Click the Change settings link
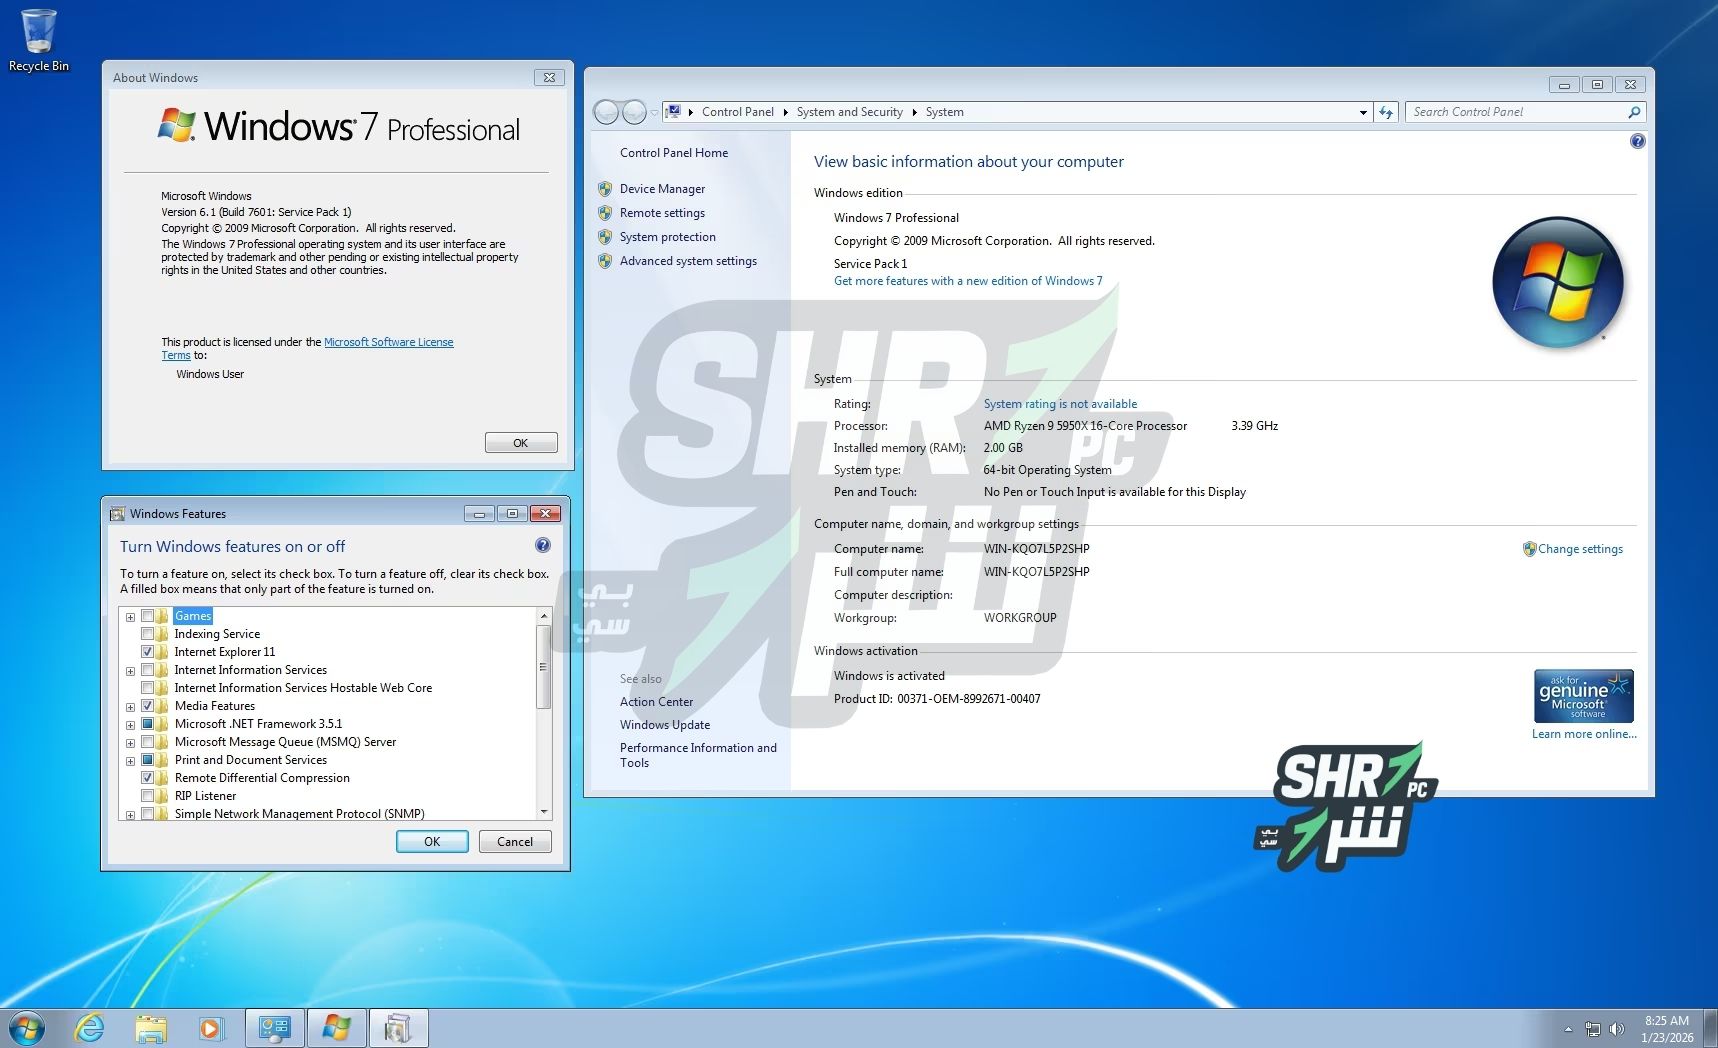 pos(1580,549)
